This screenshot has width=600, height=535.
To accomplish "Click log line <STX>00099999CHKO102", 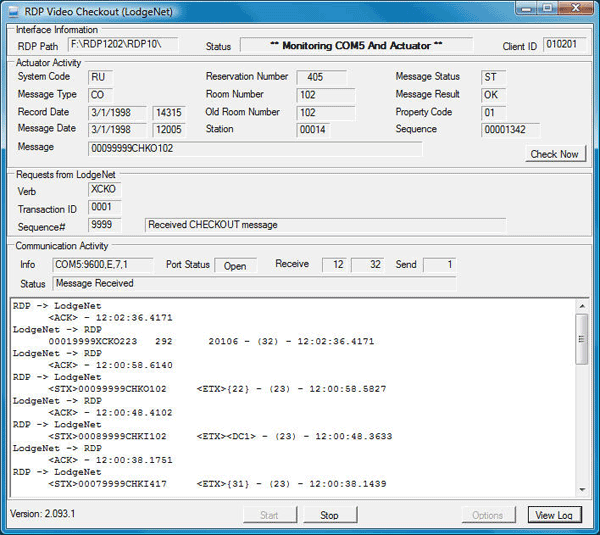I will coord(217,389).
